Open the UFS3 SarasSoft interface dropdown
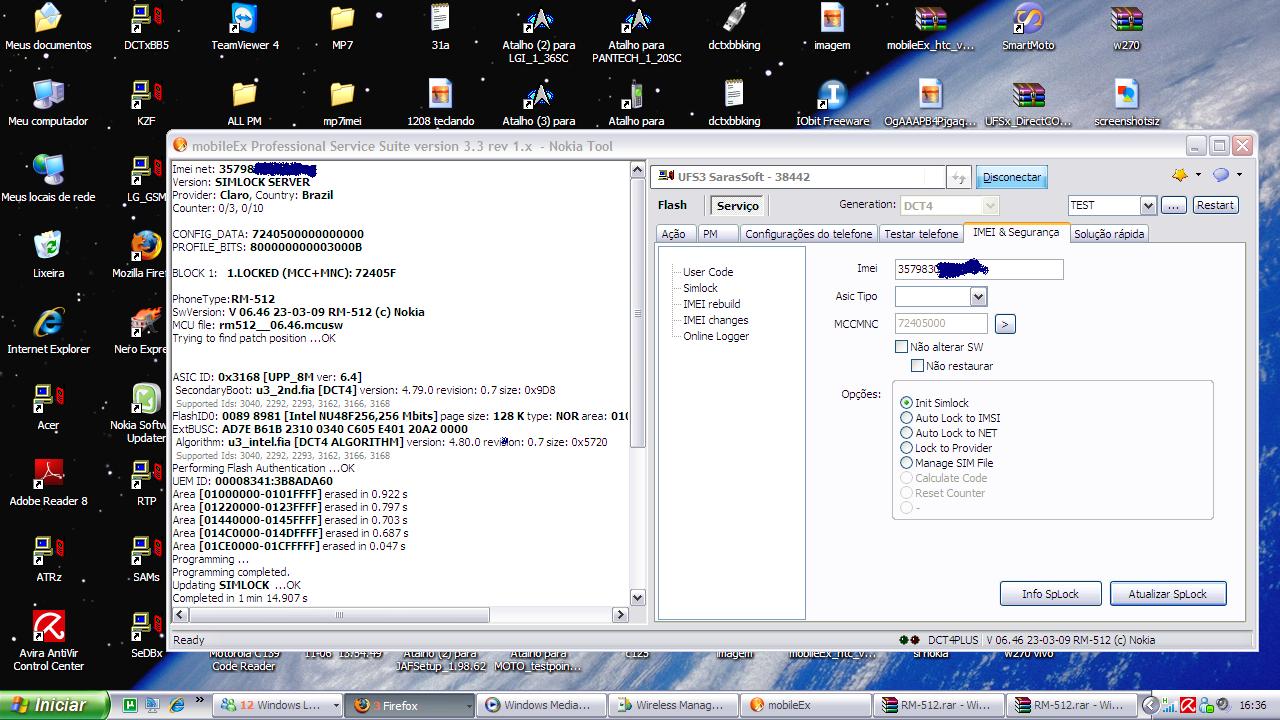Viewport: 1280px width, 720px height. coord(796,177)
